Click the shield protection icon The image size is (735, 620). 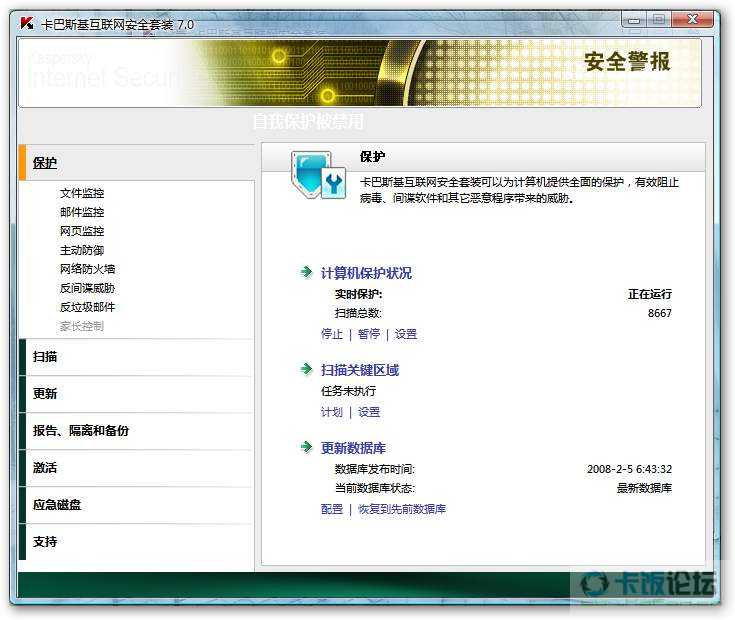pos(318,175)
